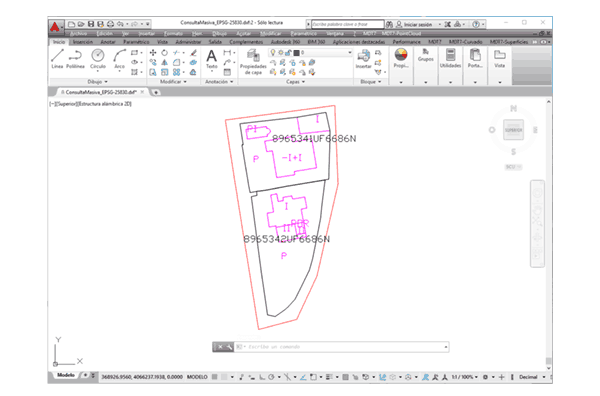Switch to the Insertar ribbon tab

[x=83, y=42]
